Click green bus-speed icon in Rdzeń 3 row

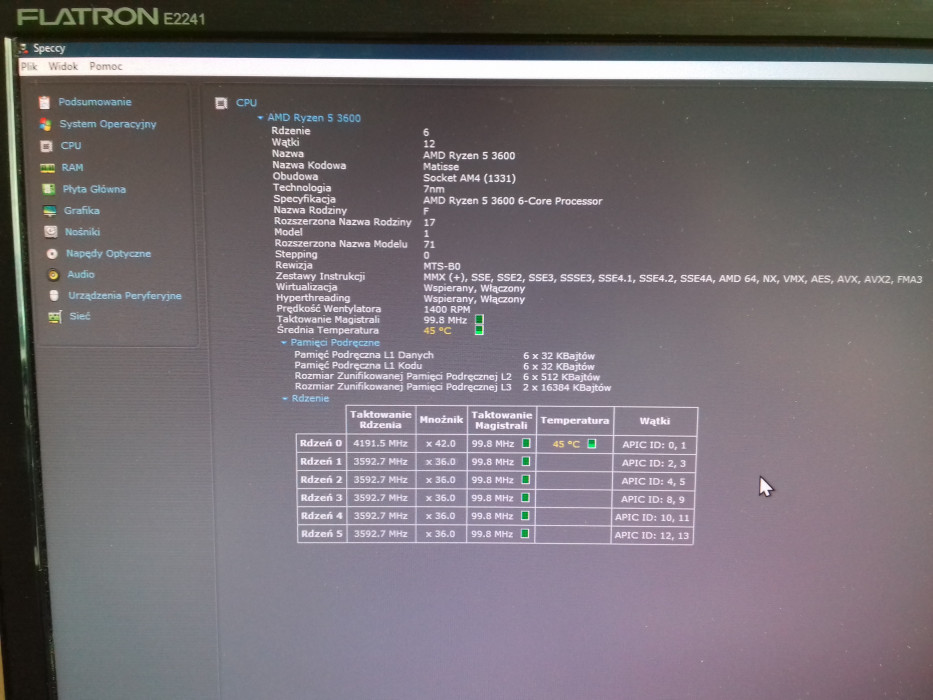coord(525,498)
